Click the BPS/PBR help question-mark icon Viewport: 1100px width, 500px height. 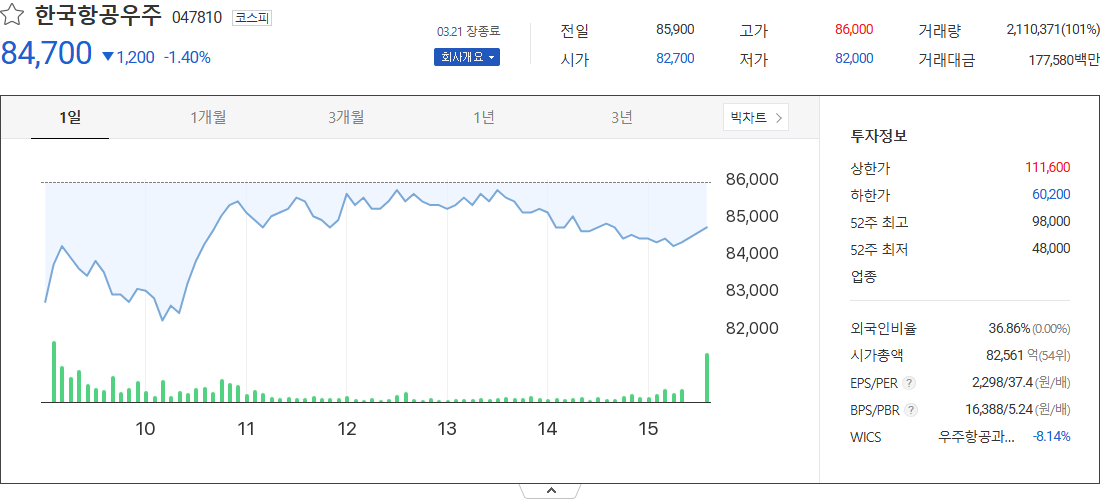click(x=911, y=410)
